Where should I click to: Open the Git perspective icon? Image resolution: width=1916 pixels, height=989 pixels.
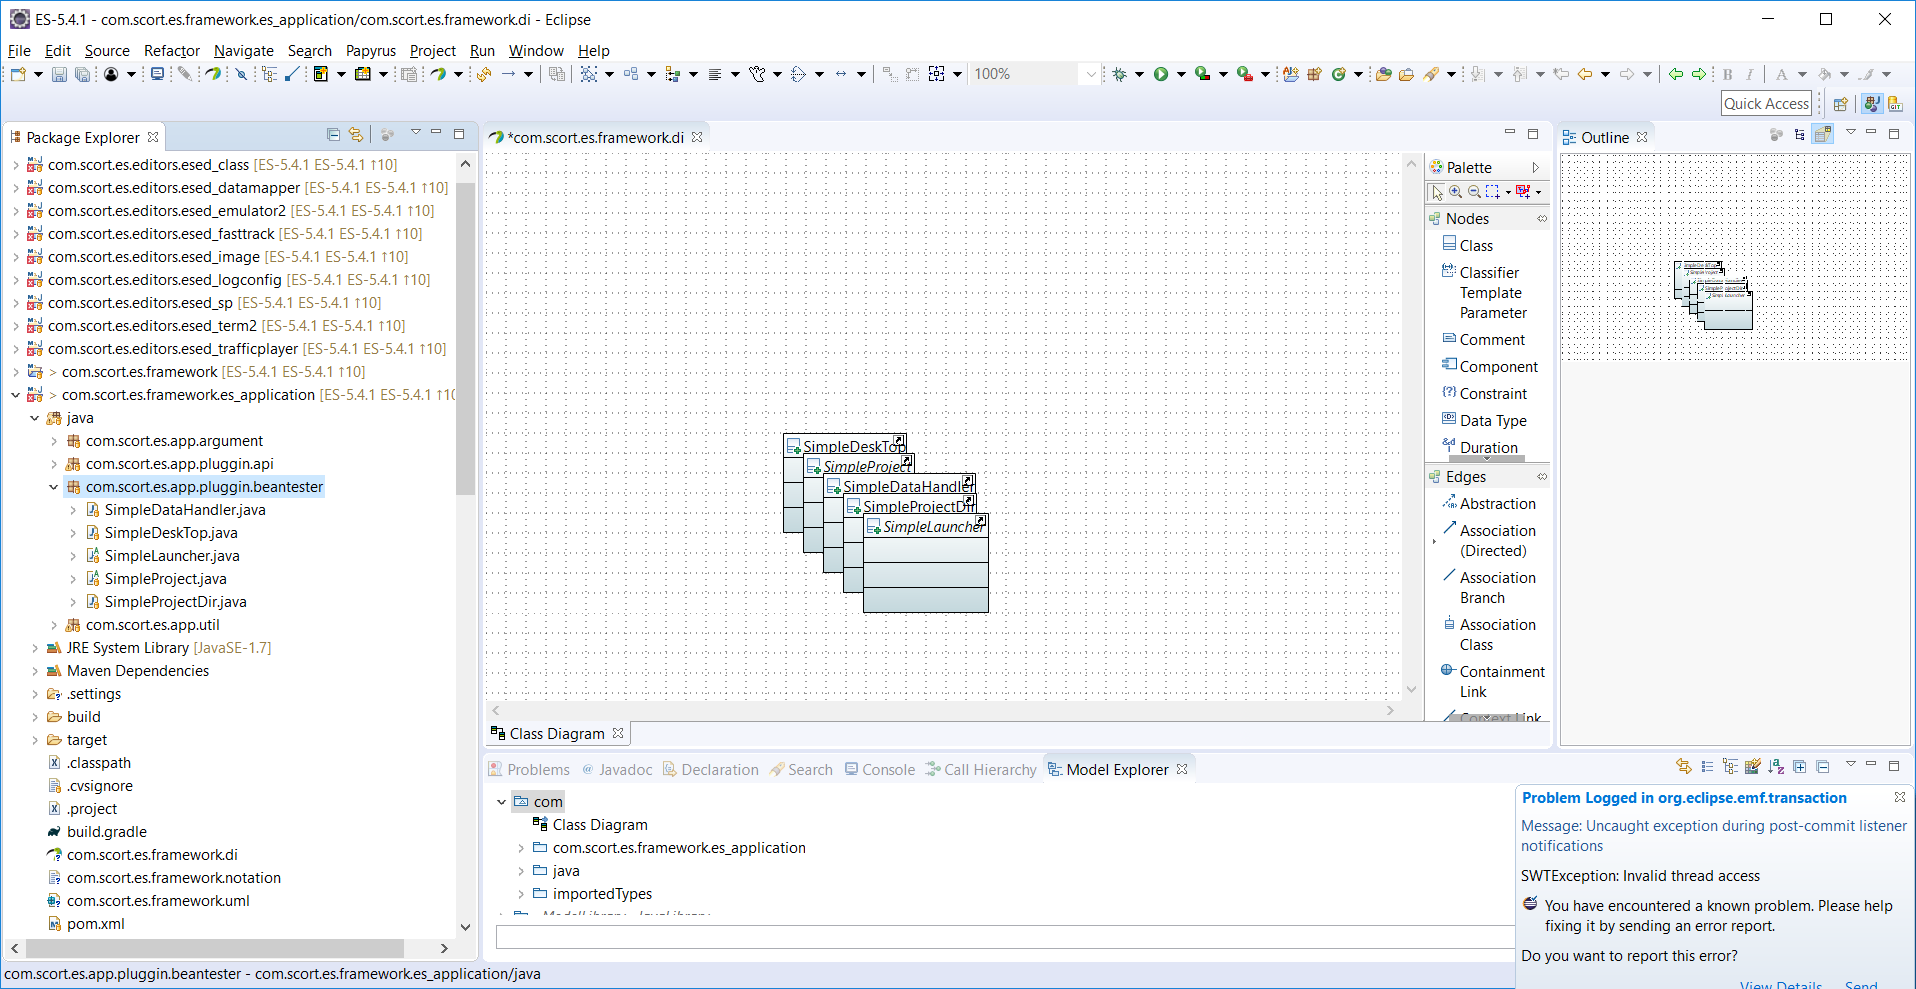tap(1894, 104)
